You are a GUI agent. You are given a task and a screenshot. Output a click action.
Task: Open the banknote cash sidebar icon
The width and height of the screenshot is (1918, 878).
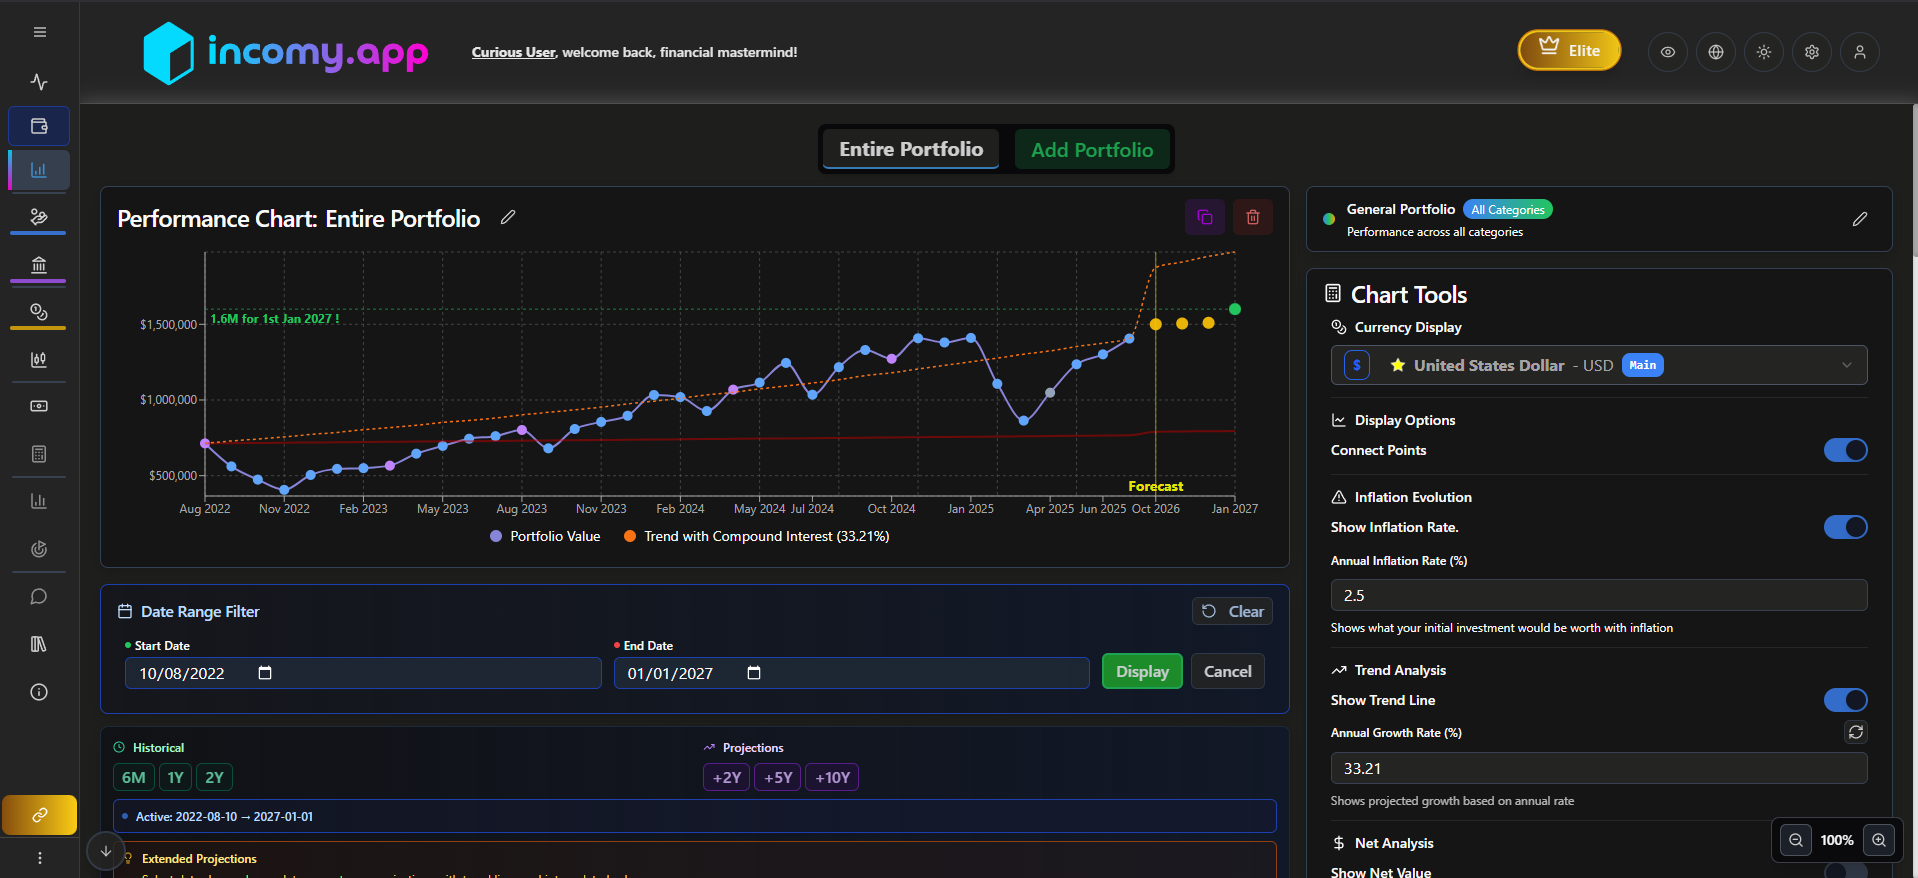point(39,406)
